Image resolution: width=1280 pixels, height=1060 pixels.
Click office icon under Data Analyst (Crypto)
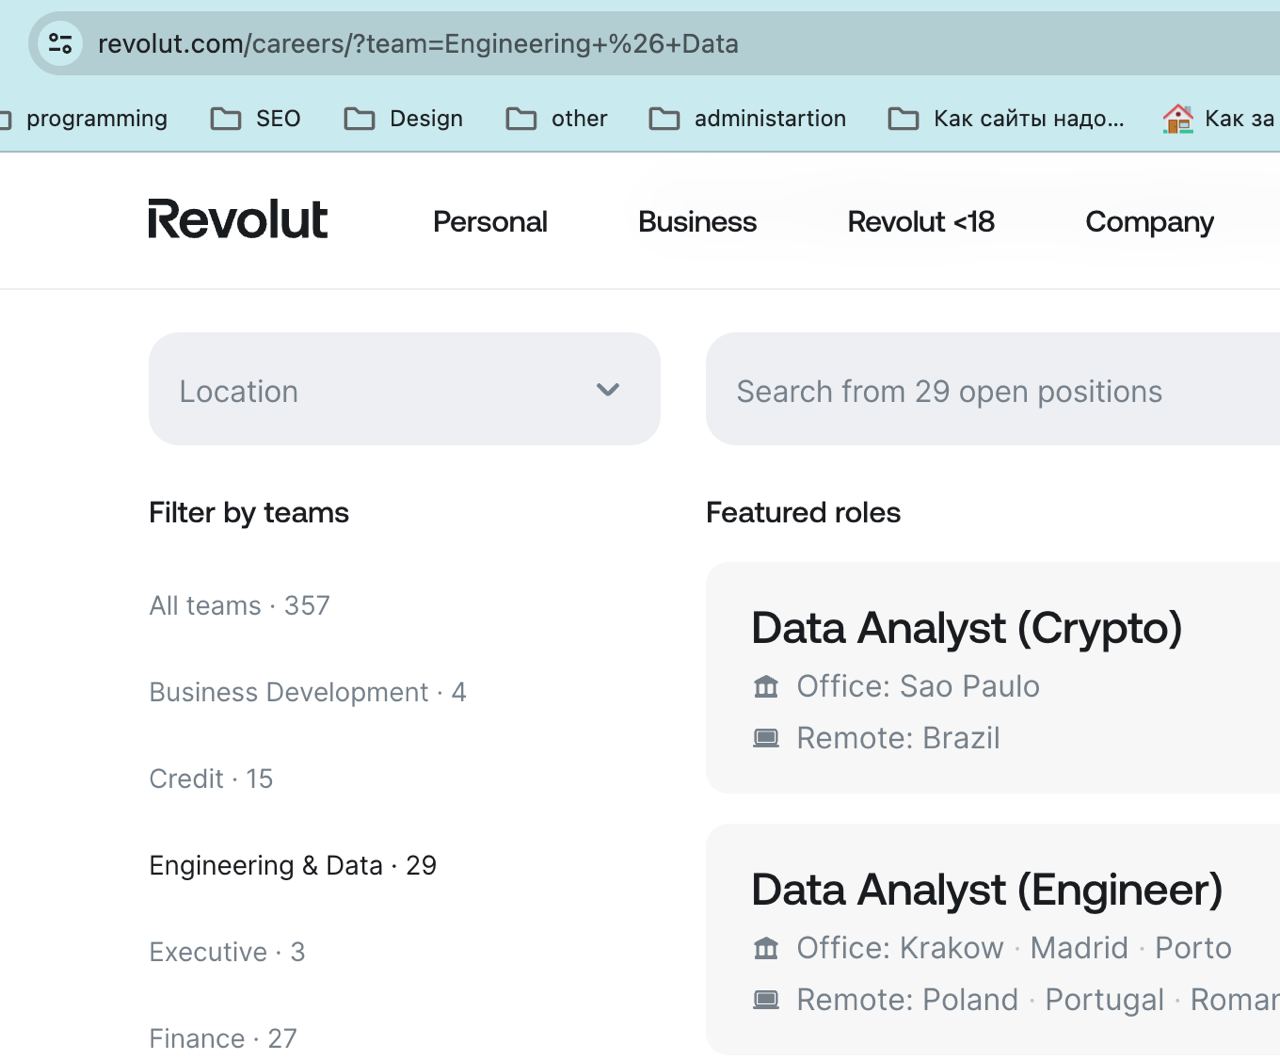(x=766, y=686)
